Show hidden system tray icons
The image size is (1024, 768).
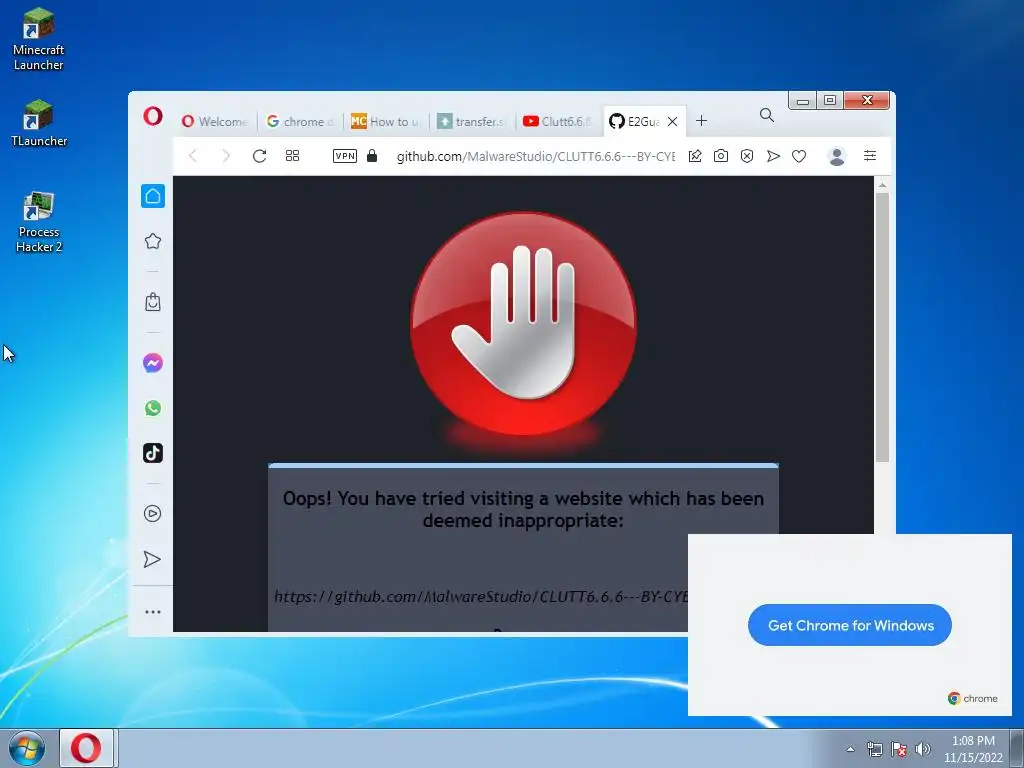coord(850,749)
